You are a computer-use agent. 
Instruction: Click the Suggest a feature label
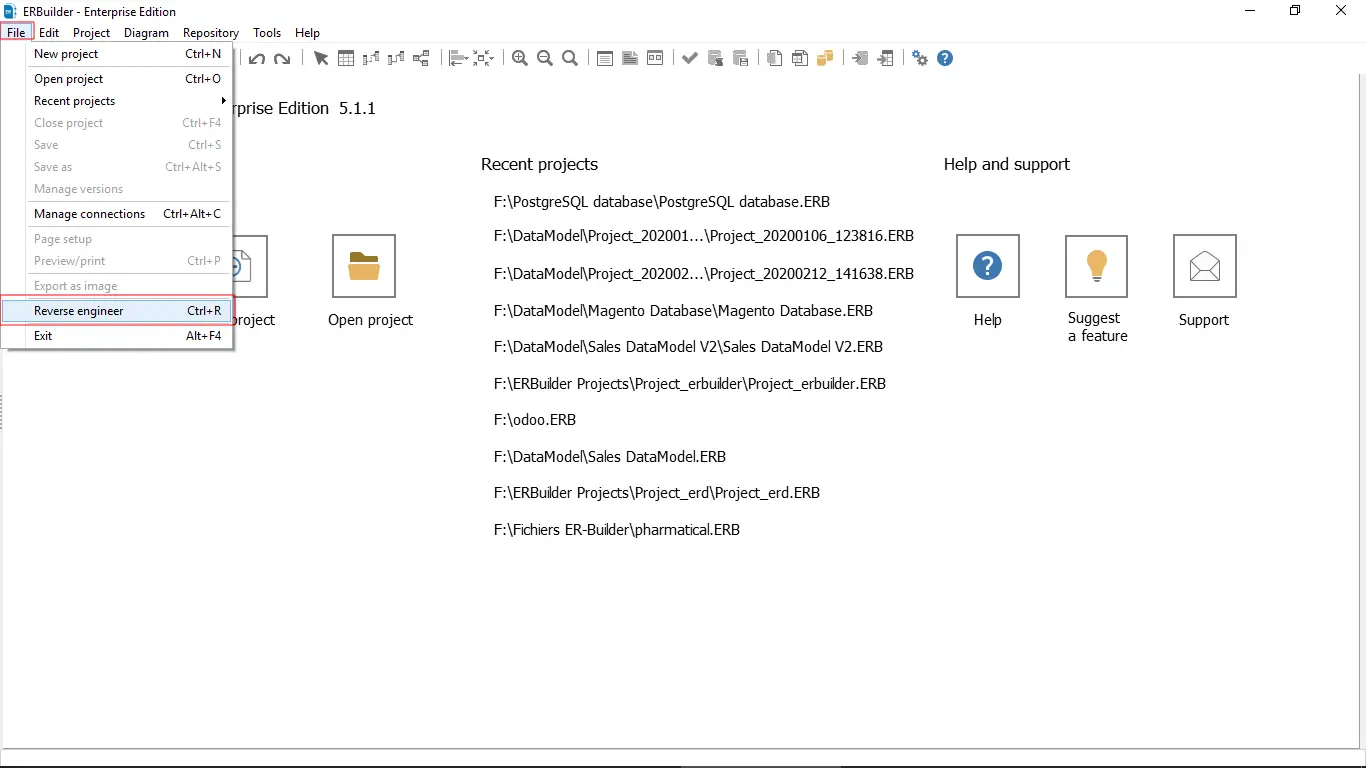coord(1097,327)
